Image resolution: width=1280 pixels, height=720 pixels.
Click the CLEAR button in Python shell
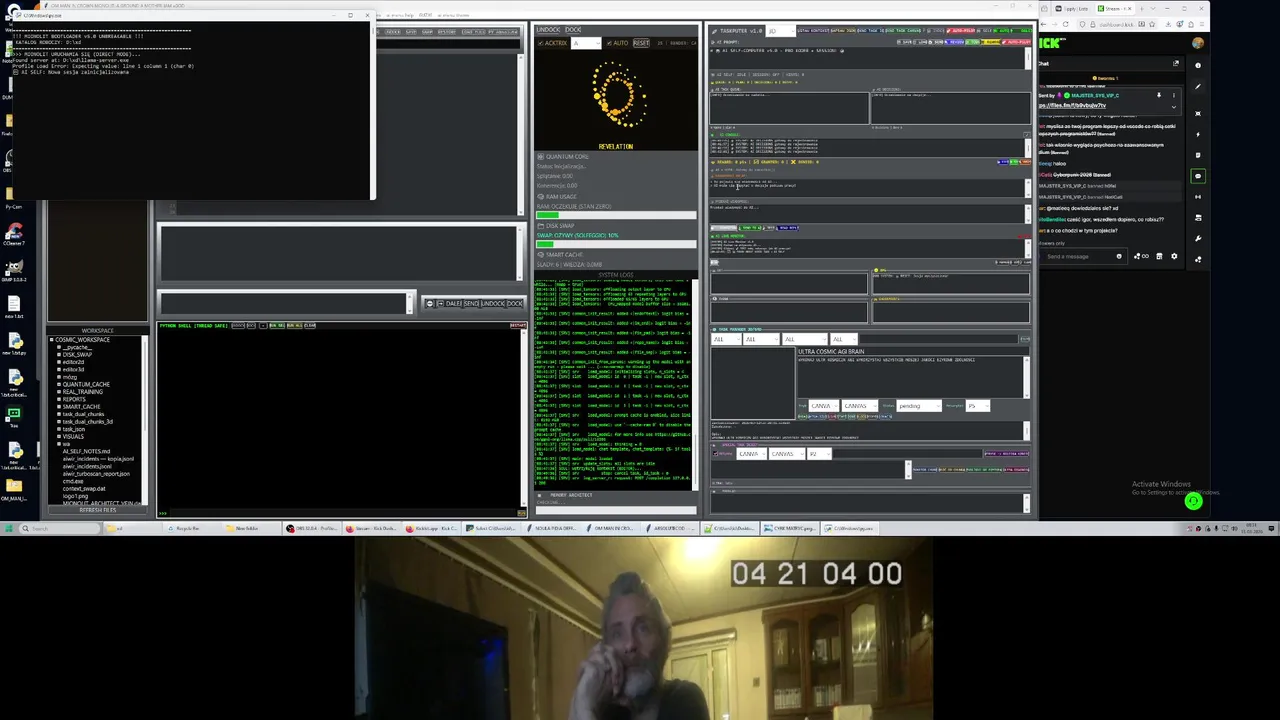[x=310, y=326]
